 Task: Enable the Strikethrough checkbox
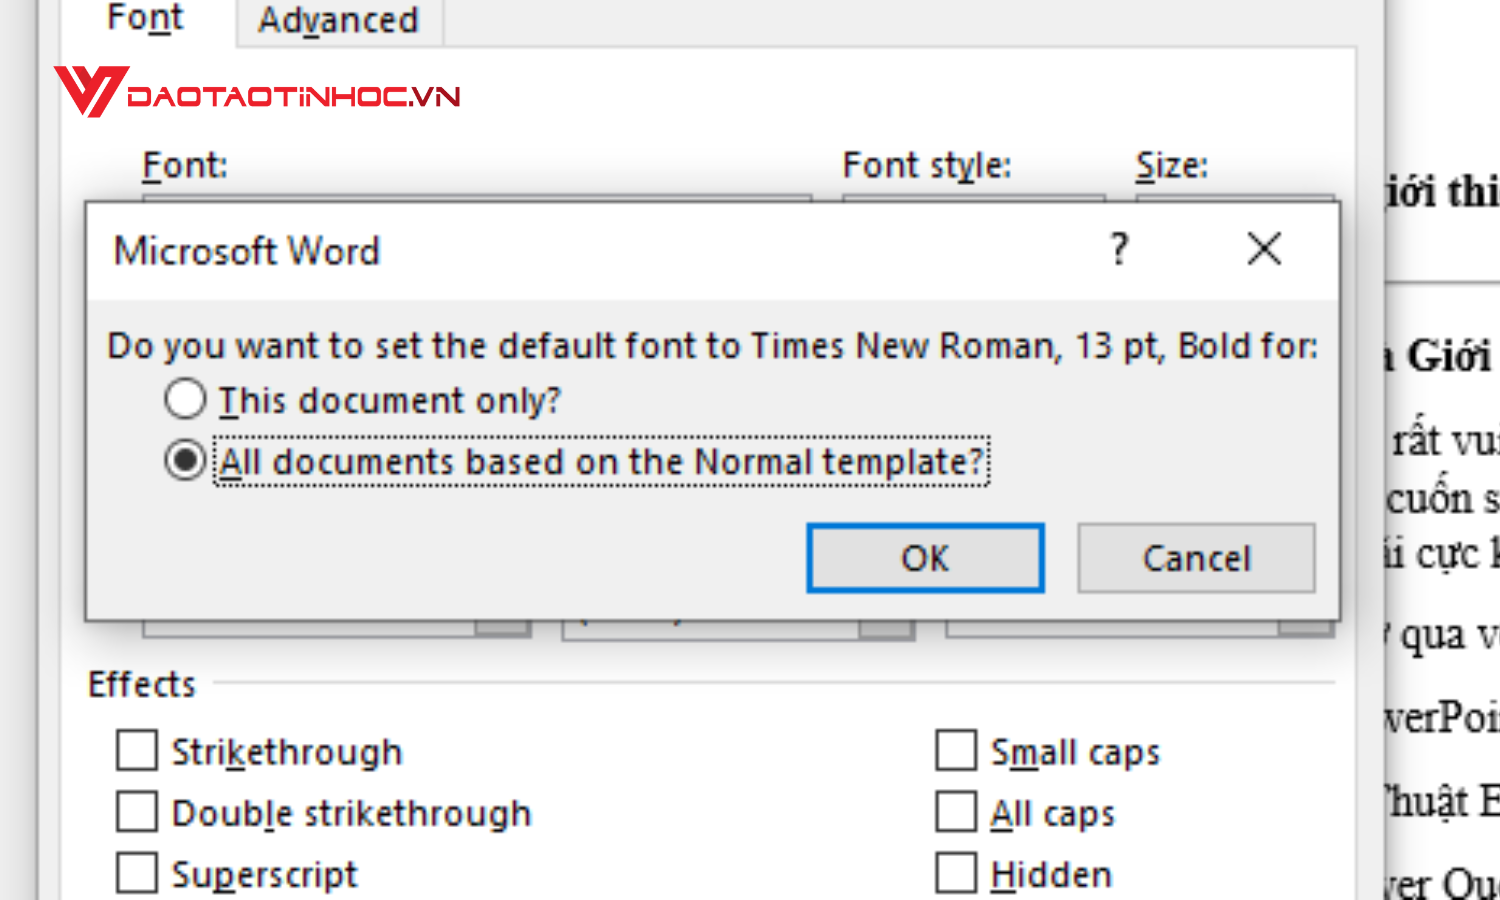[137, 751]
